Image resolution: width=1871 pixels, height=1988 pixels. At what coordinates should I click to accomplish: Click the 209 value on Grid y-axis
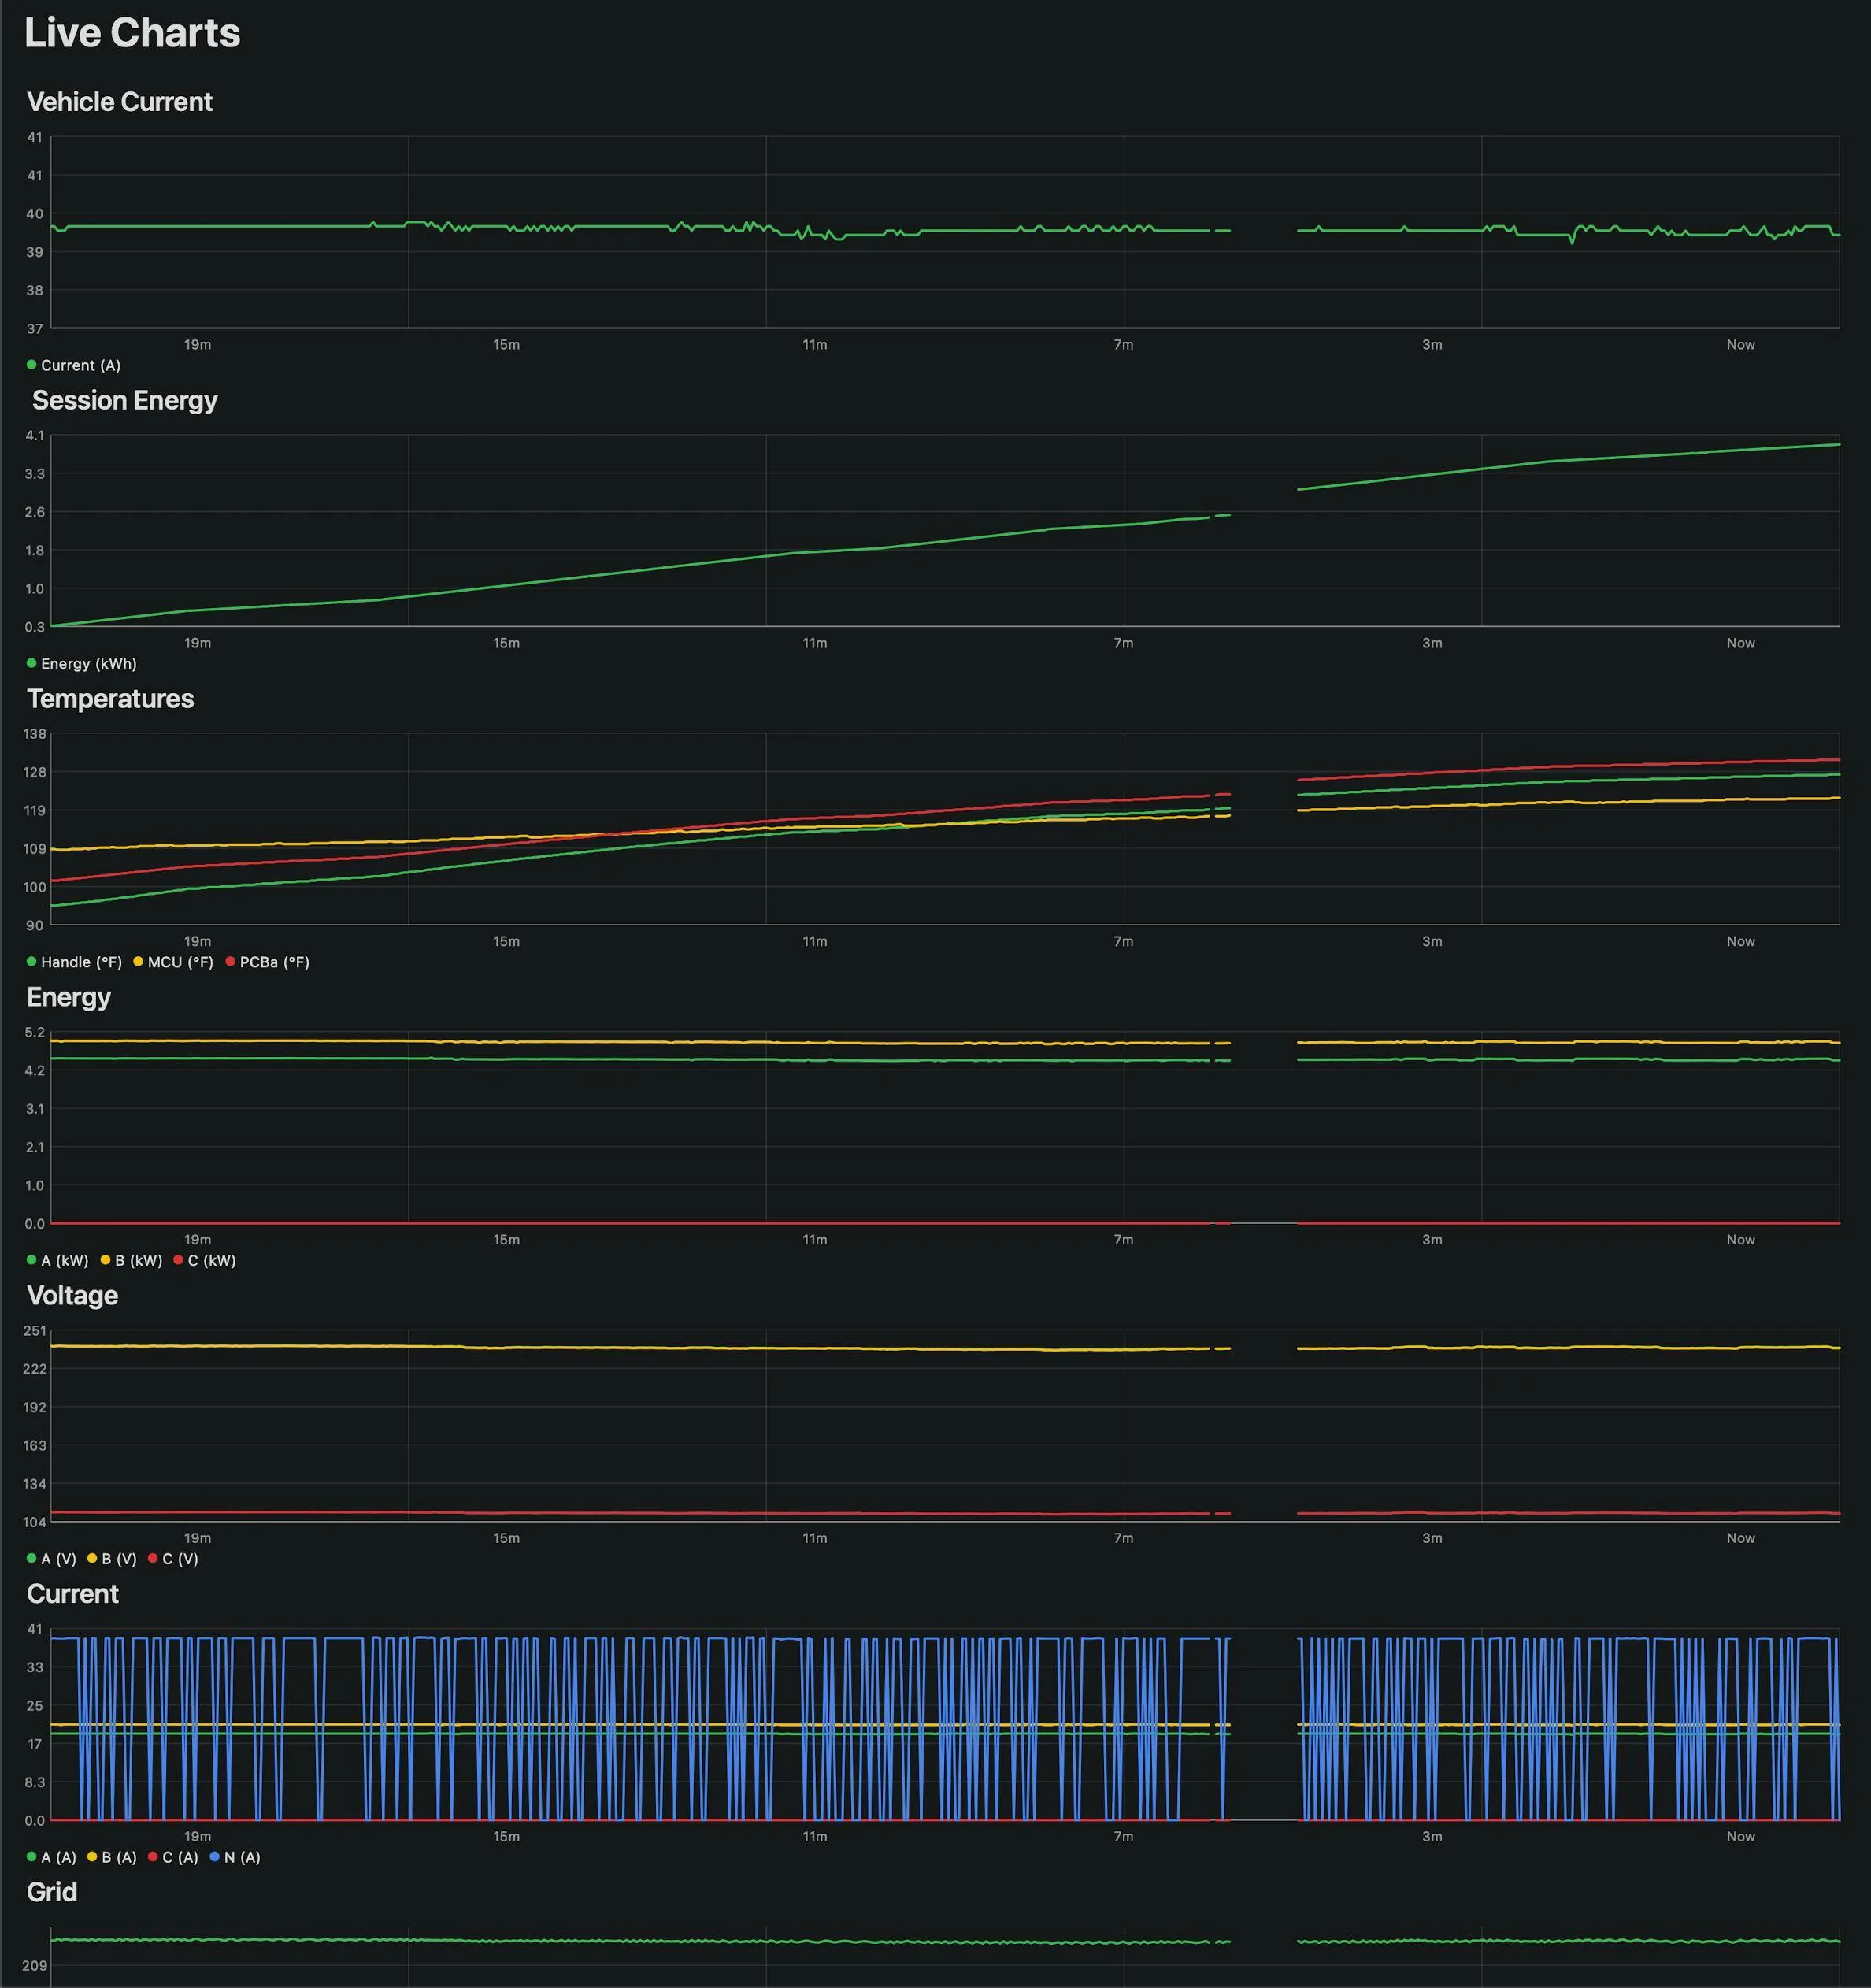(x=35, y=1965)
